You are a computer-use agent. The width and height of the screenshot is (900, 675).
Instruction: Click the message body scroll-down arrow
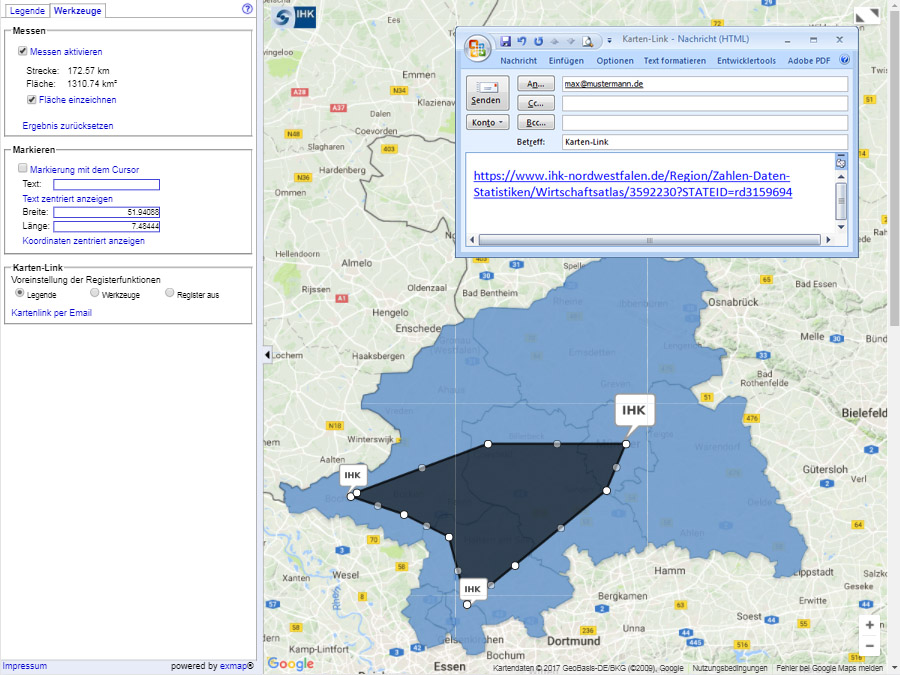[841, 227]
